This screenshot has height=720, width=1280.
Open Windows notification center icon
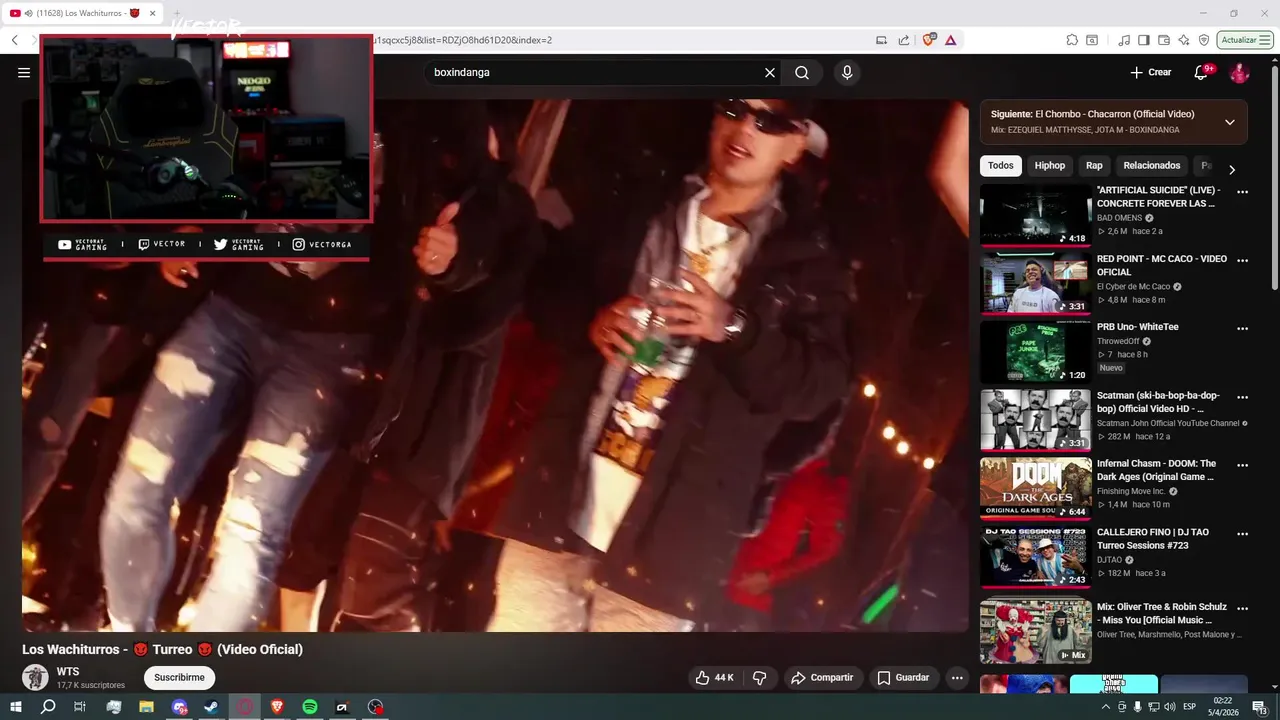1258,707
